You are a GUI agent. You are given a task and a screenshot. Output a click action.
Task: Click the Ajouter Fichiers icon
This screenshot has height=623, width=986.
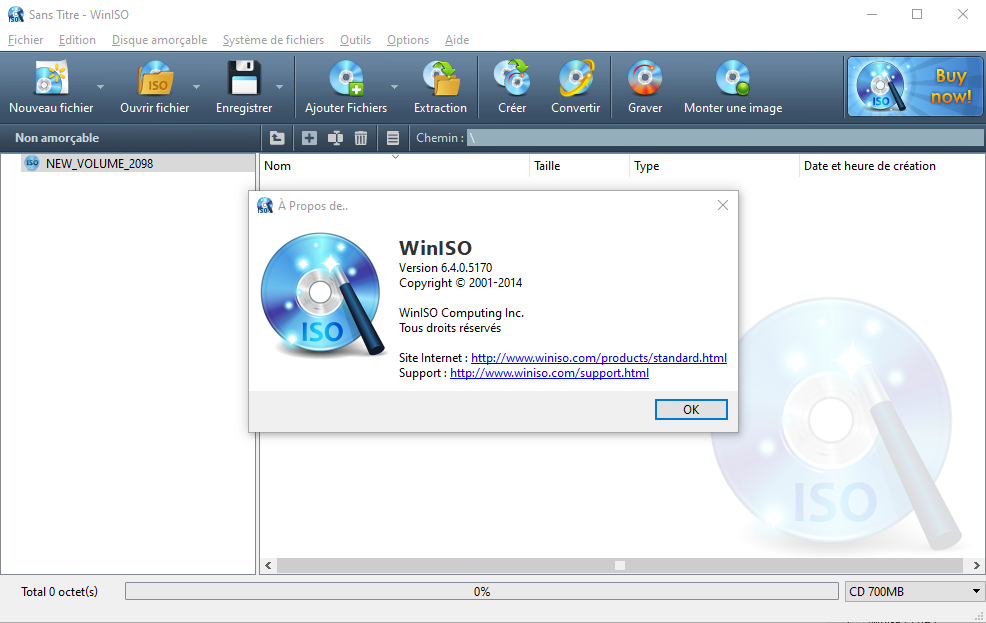pyautogui.click(x=346, y=79)
